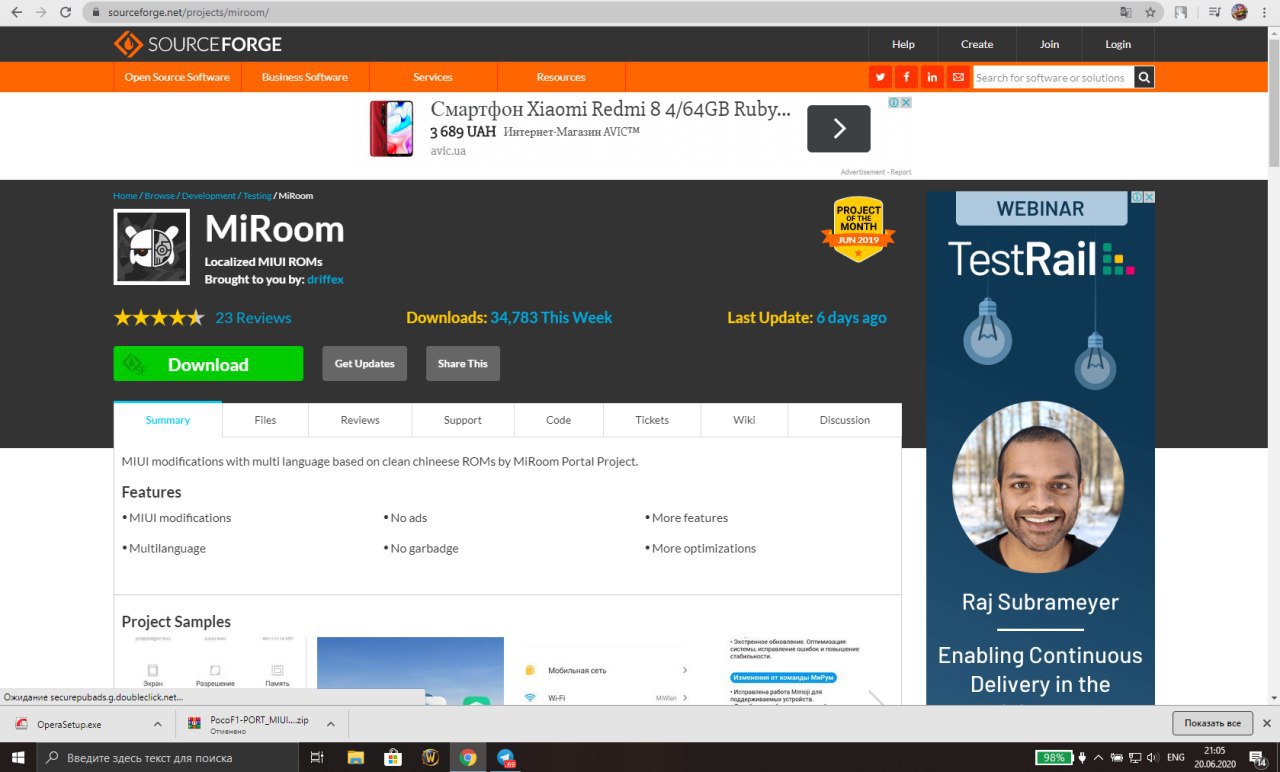Viewport: 1280px width, 772px height.
Task: Open SourceForge LinkedIn page icon
Action: point(932,77)
